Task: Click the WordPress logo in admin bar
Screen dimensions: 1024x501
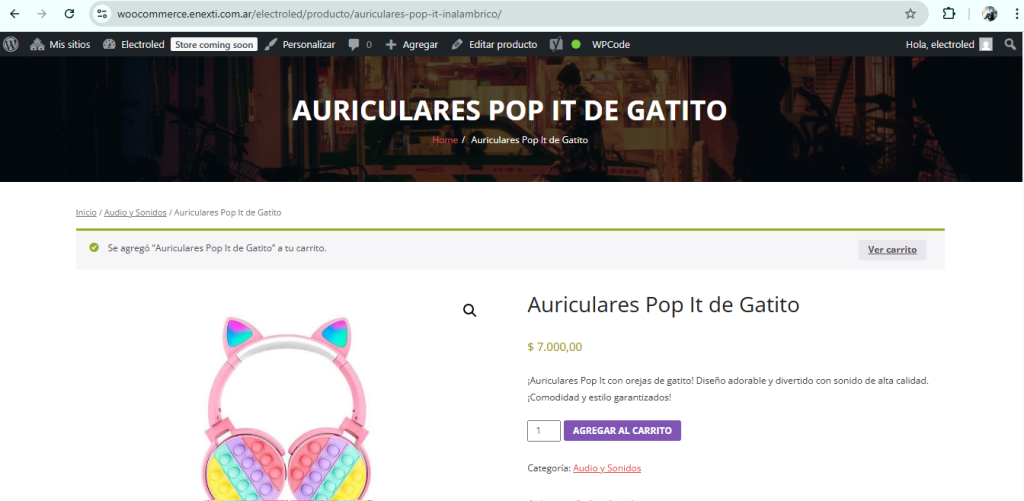Action: point(11,44)
